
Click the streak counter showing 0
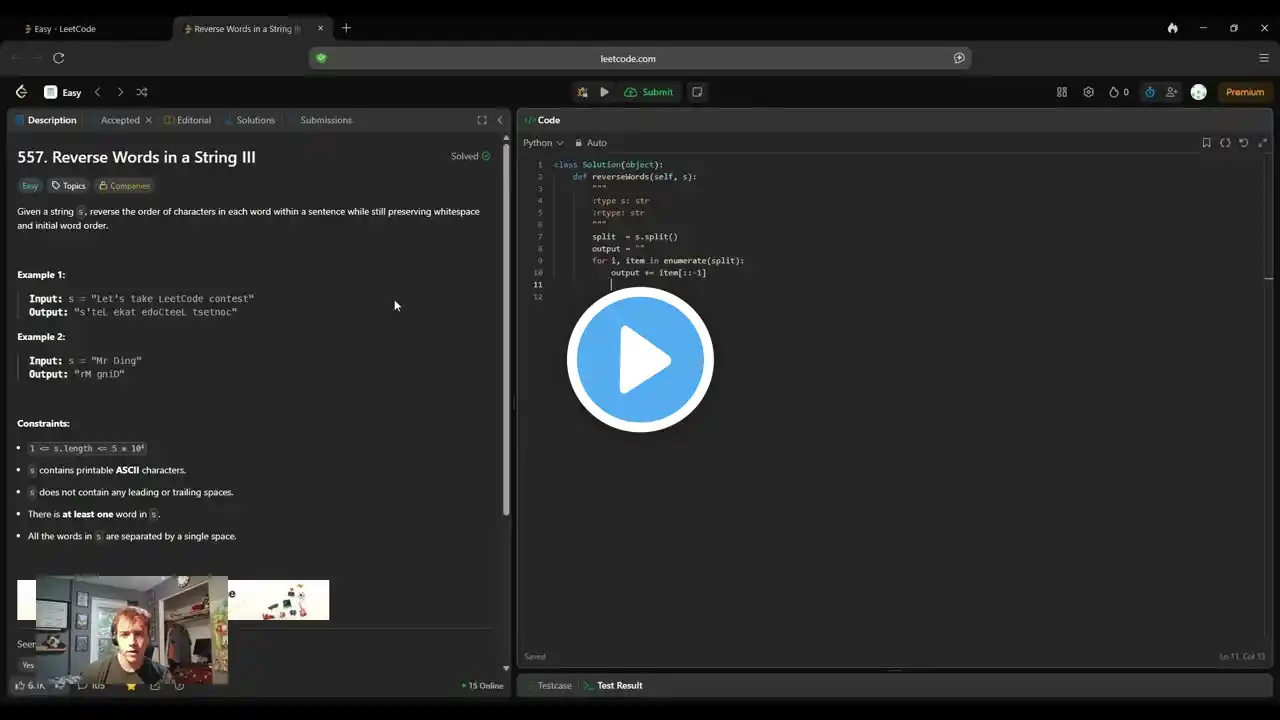[x=1118, y=92]
